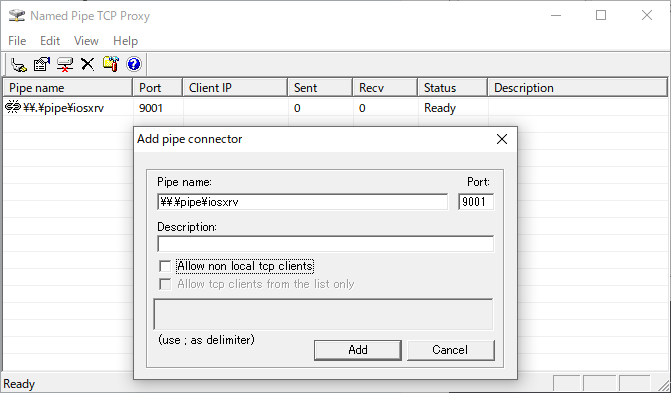The height and width of the screenshot is (393, 671).
Task: Sort by the Port column header
Action: 157,88
